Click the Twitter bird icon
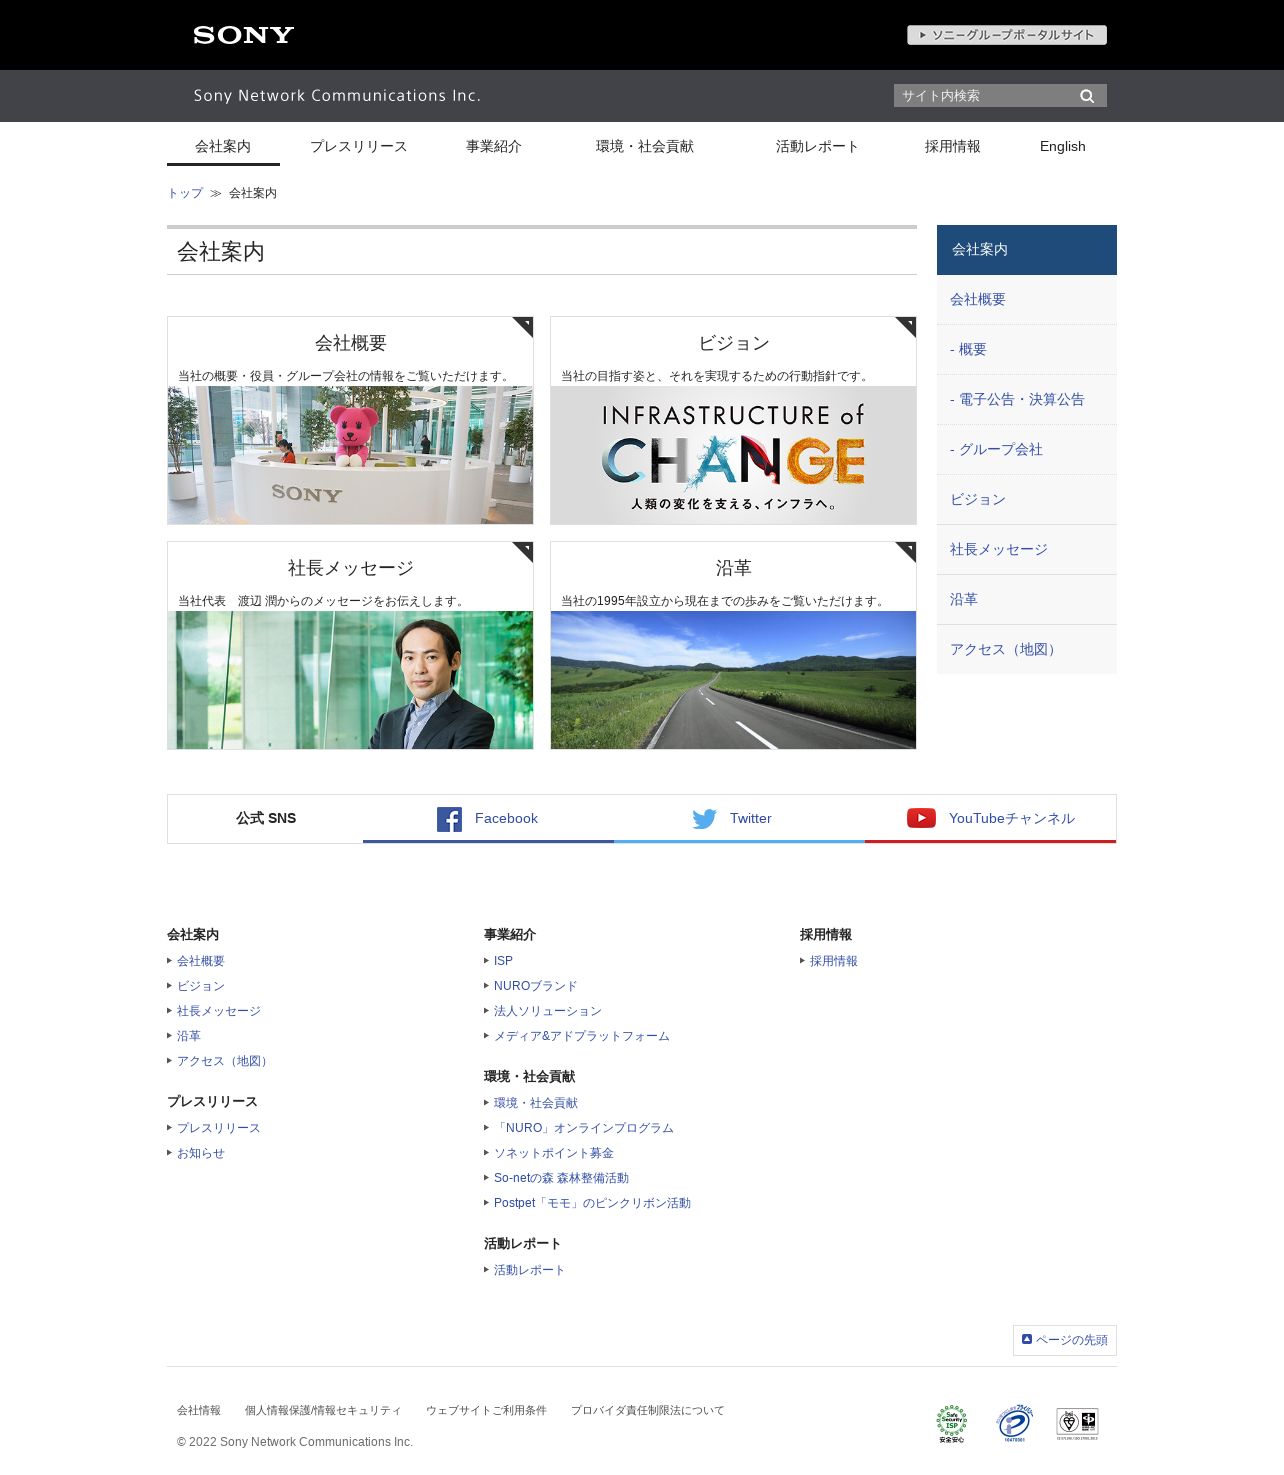This screenshot has height=1475, width=1284. click(704, 819)
